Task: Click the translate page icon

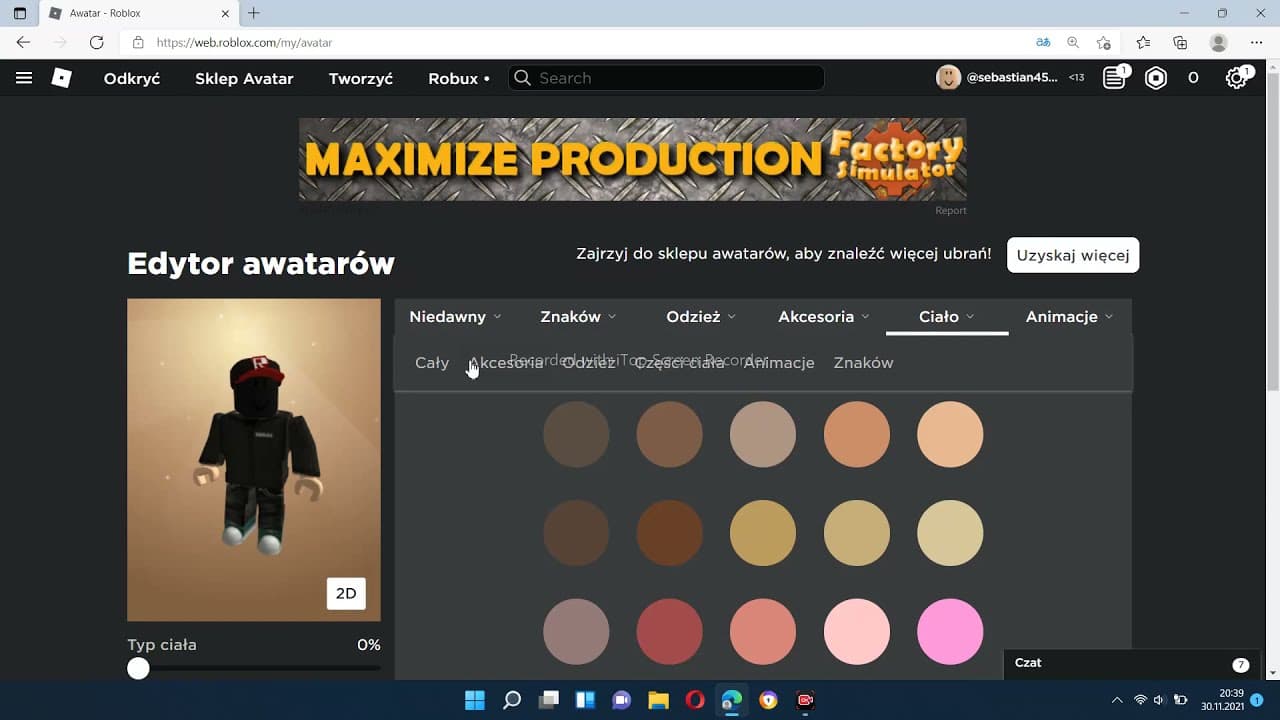Action: point(1043,43)
